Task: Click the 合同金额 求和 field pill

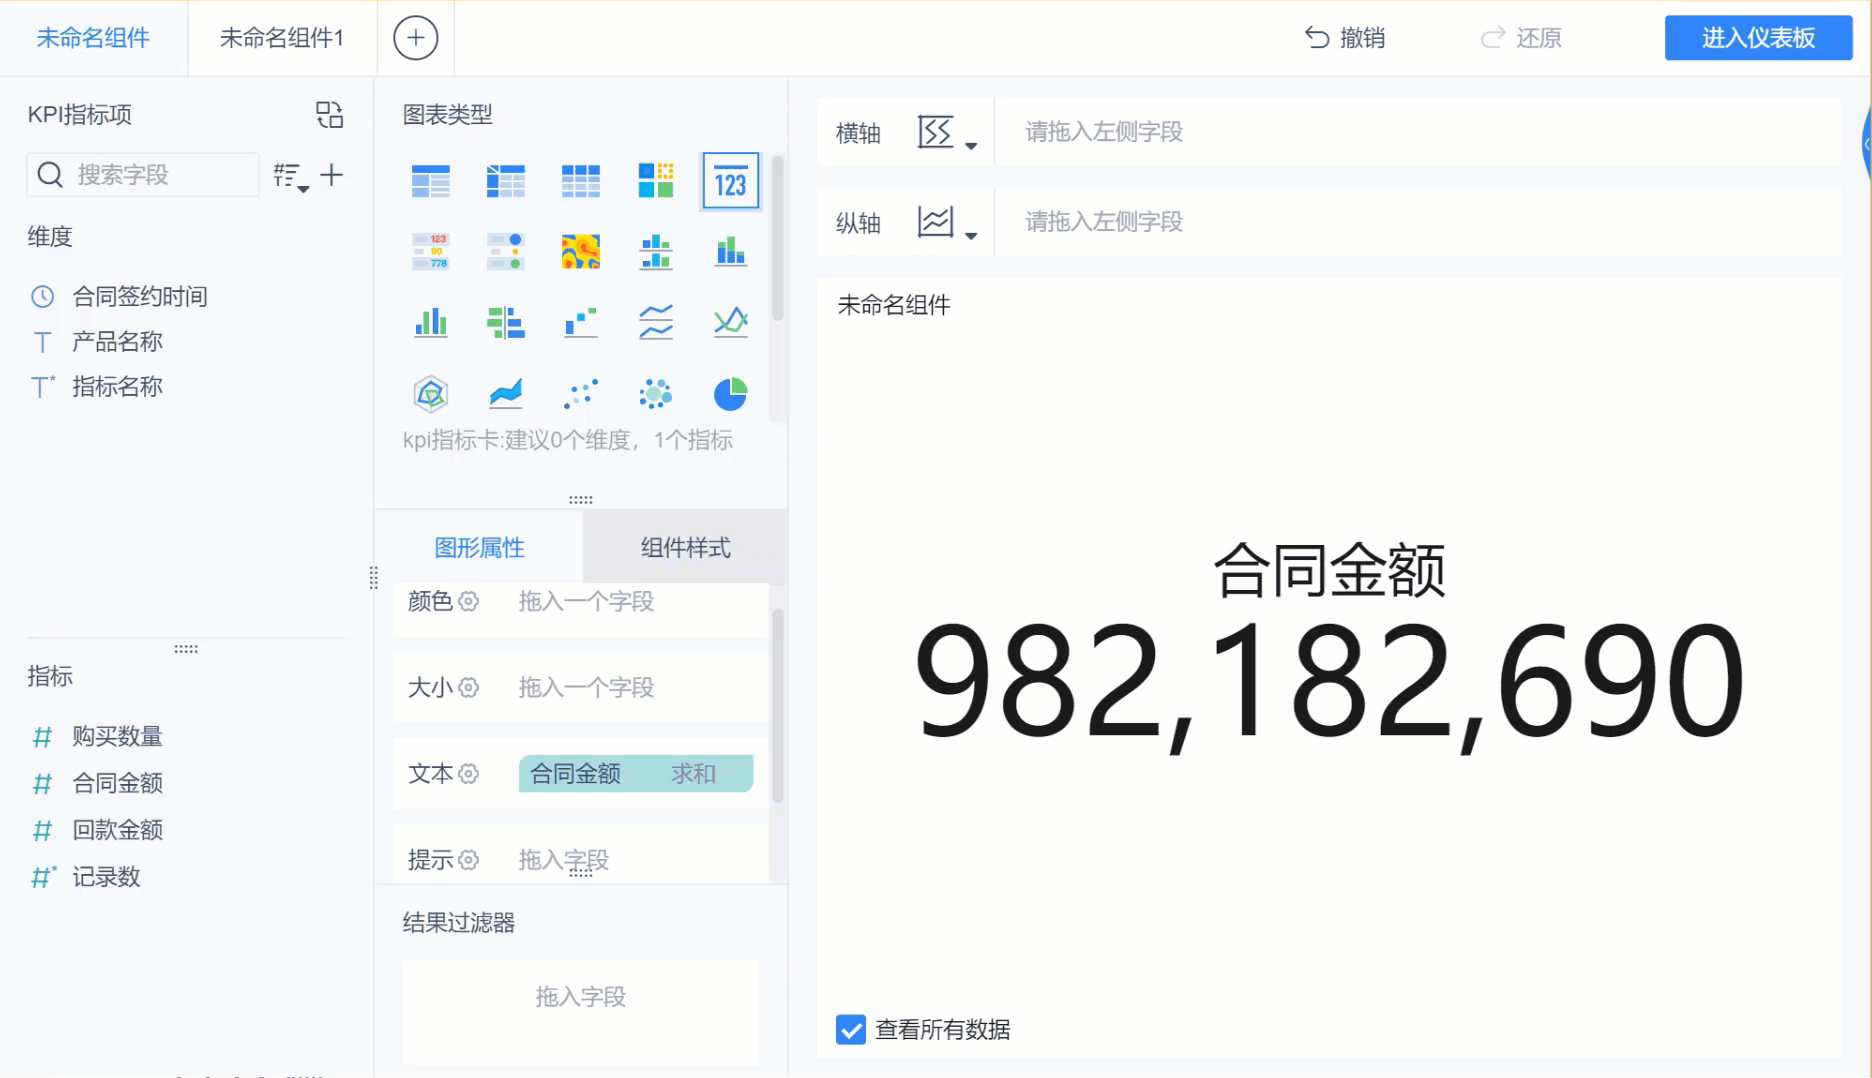Action: [x=634, y=773]
